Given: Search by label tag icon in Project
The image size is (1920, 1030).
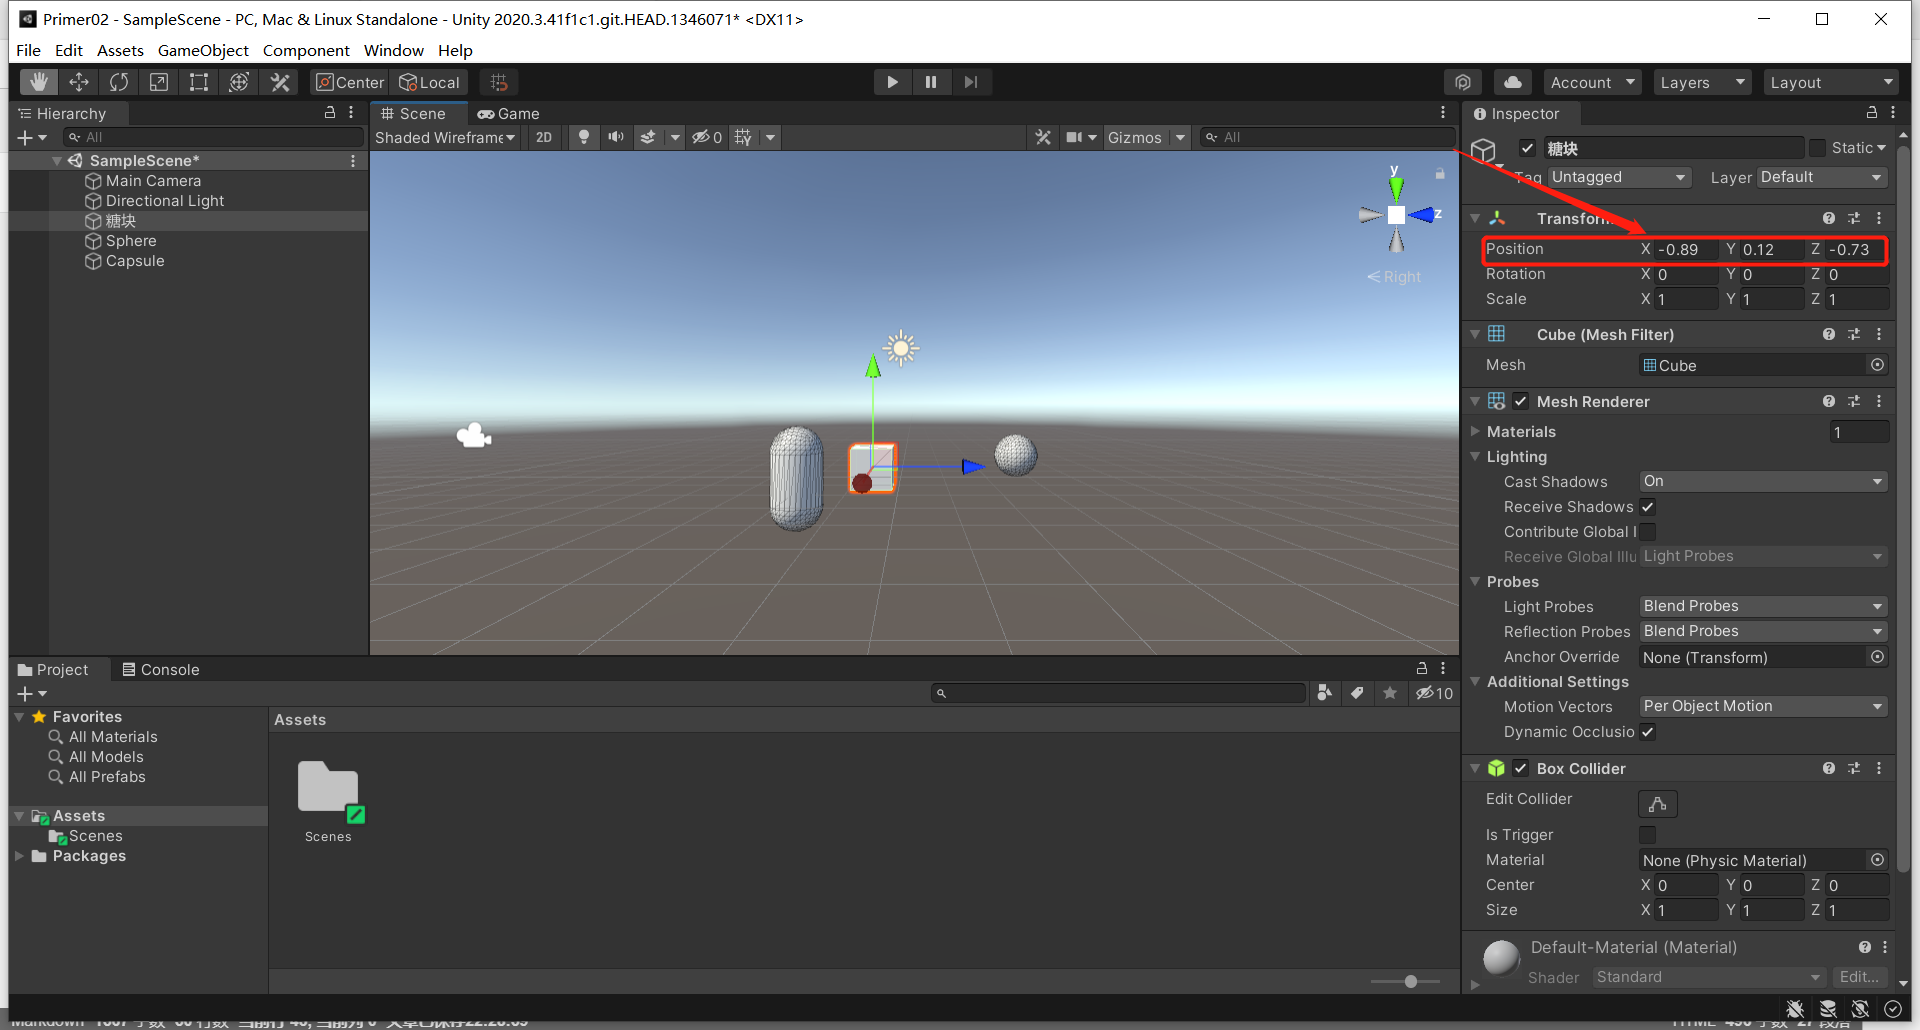Looking at the screenshot, I should coord(1357,693).
